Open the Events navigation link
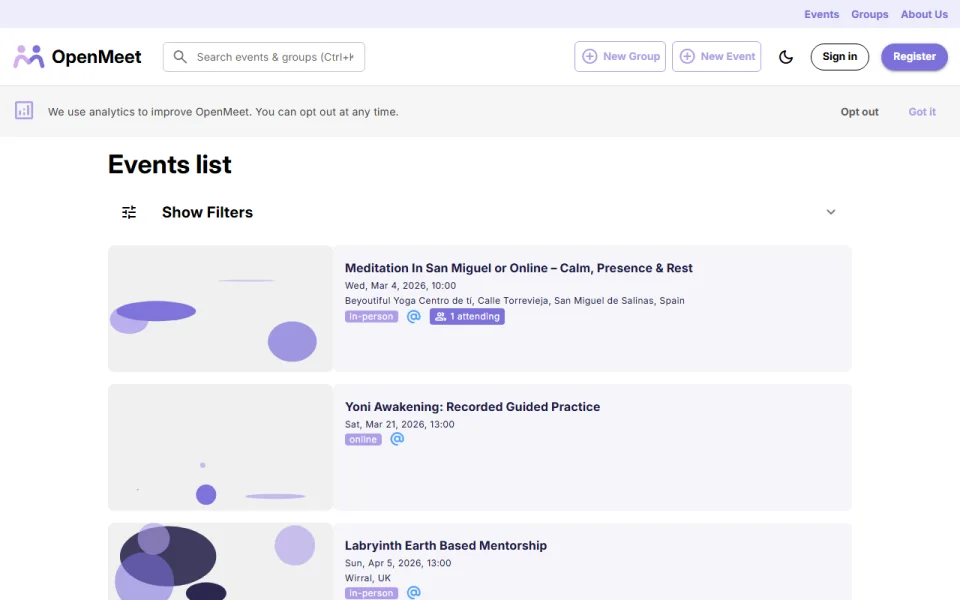Viewport: 960px width, 600px height. point(822,14)
